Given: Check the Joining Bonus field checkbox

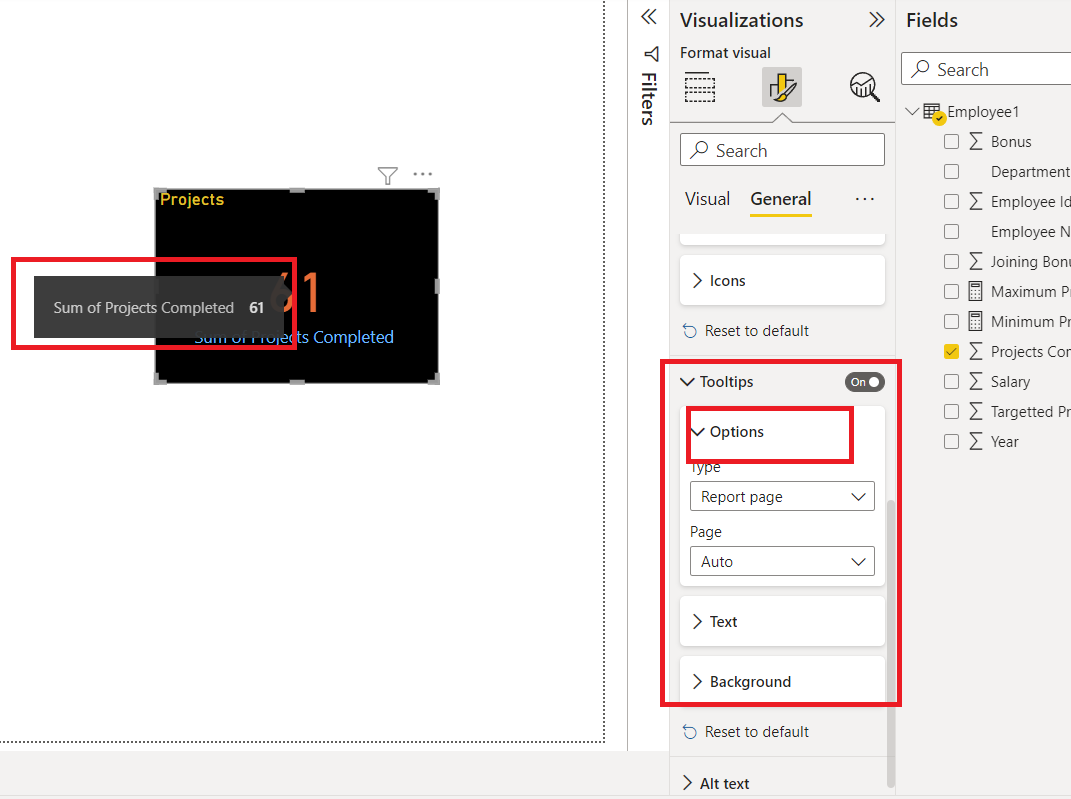Looking at the screenshot, I should (951, 262).
